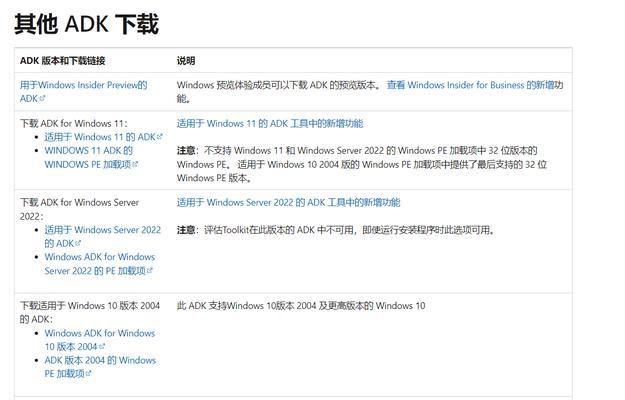Click the external-link icon after WINDOWS PE 加载项
625x400 pixels.
(x=135, y=164)
